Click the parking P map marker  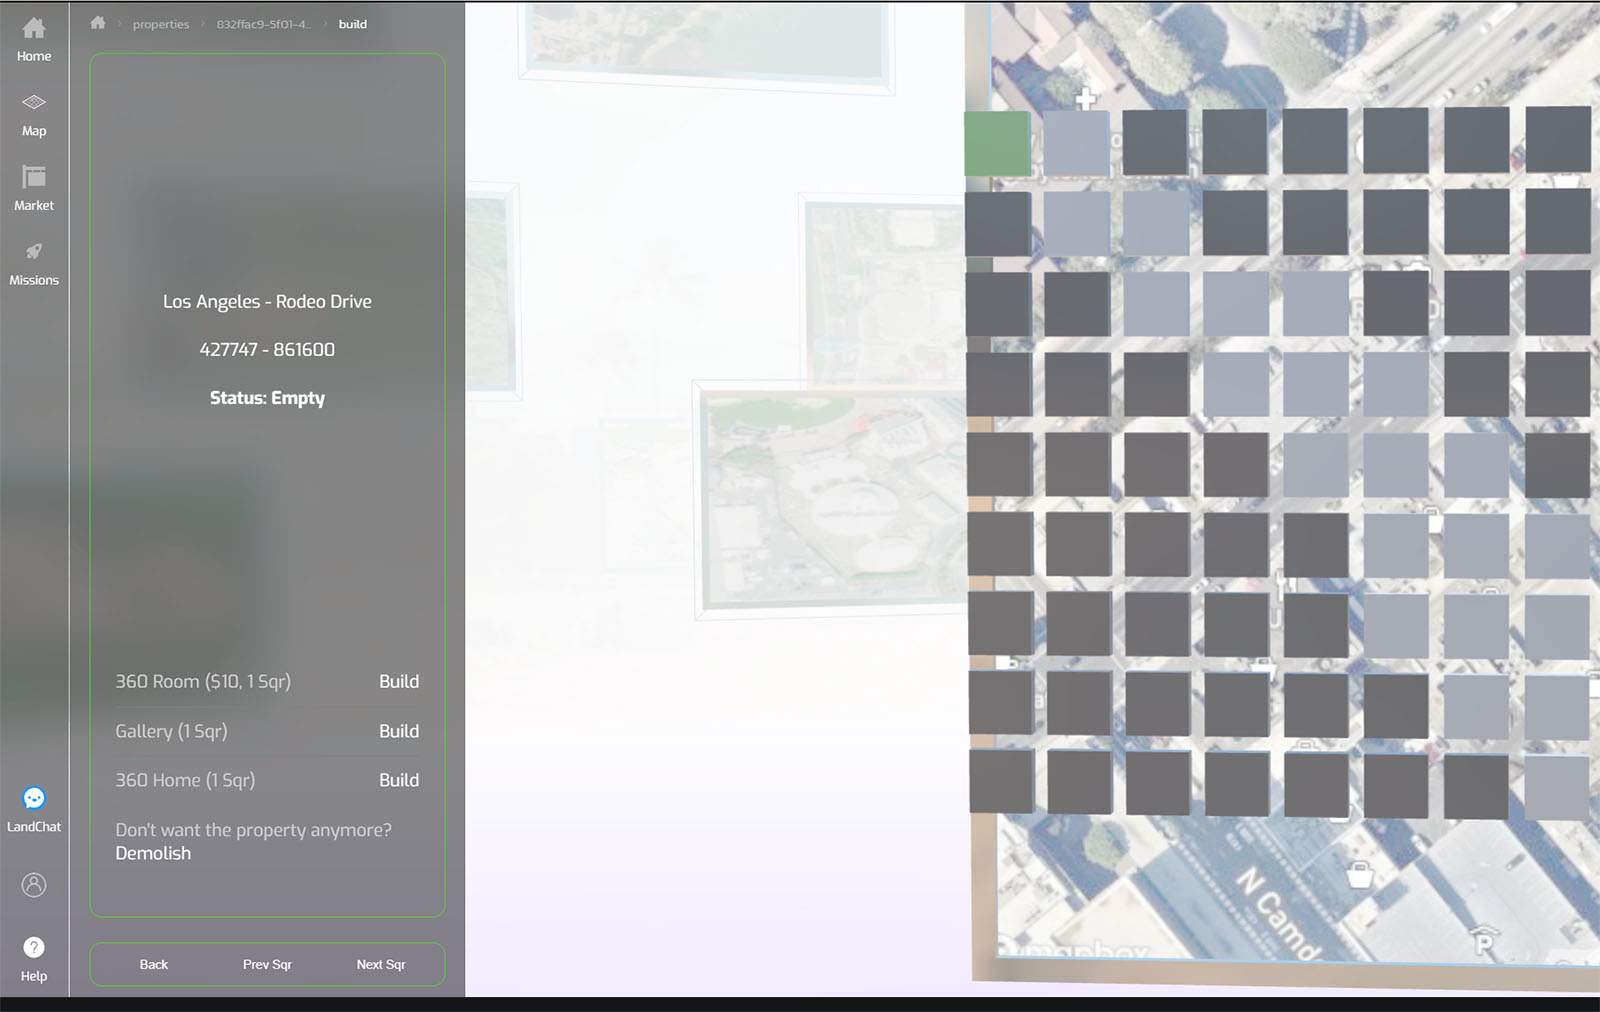pyautogui.click(x=1484, y=941)
